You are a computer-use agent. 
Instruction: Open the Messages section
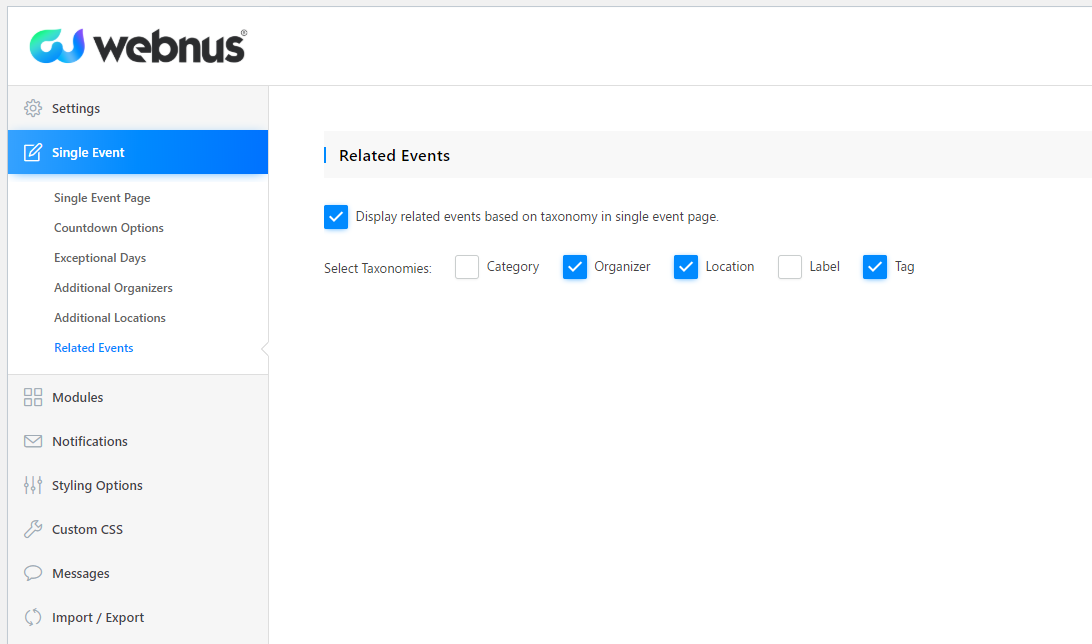(138, 573)
